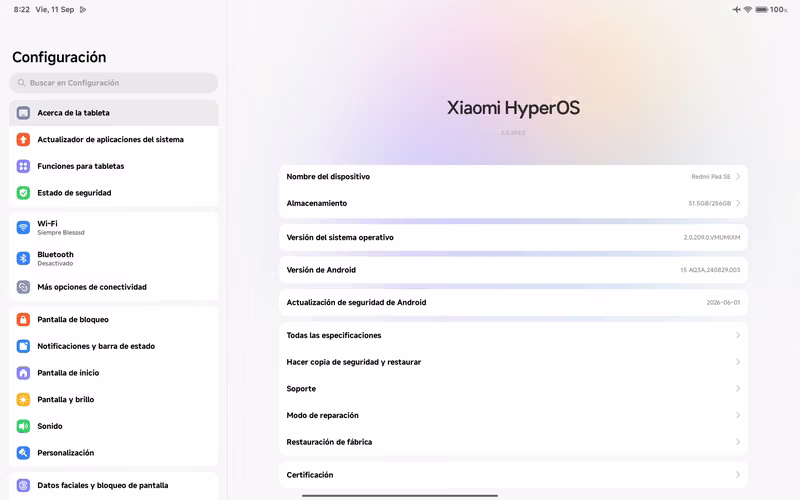Open Sonido settings

point(114,426)
